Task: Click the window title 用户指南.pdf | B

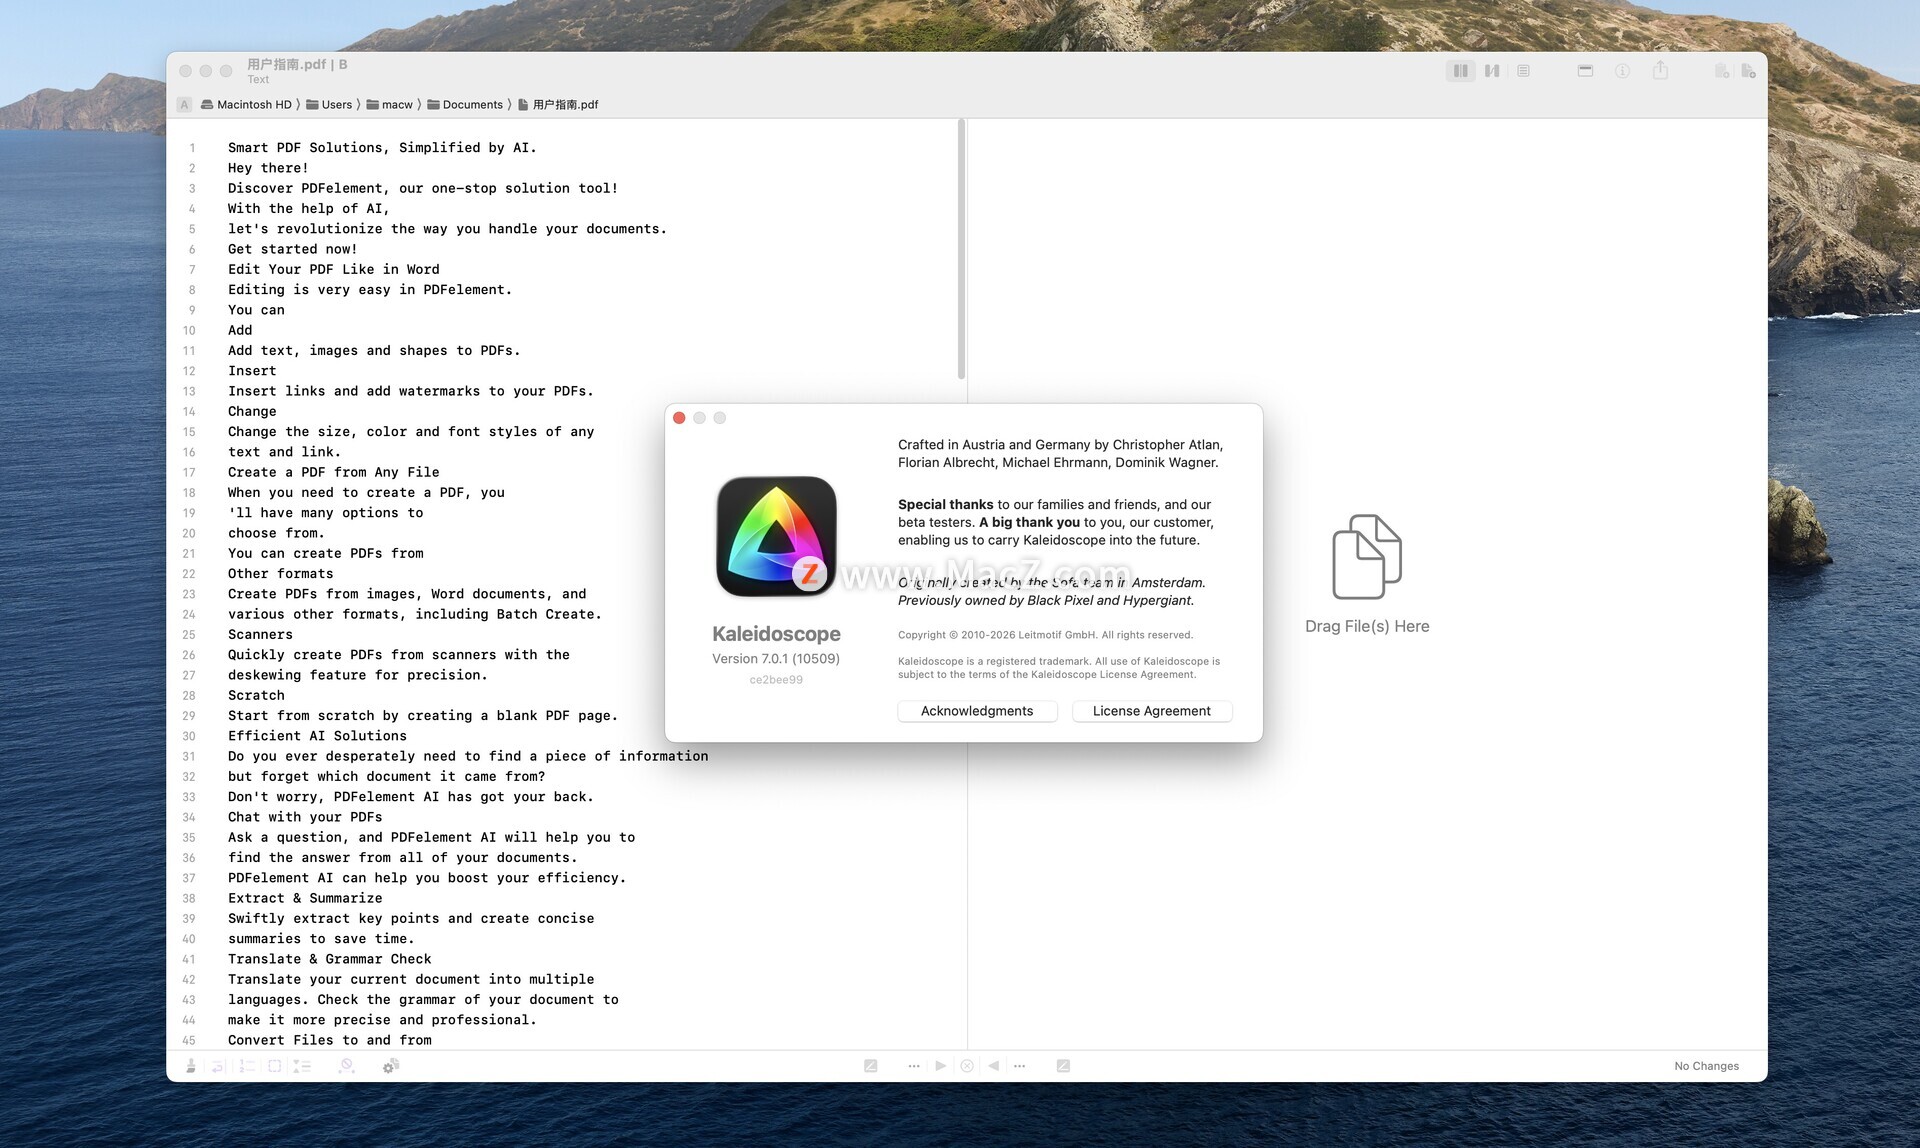Action: pyautogui.click(x=297, y=64)
